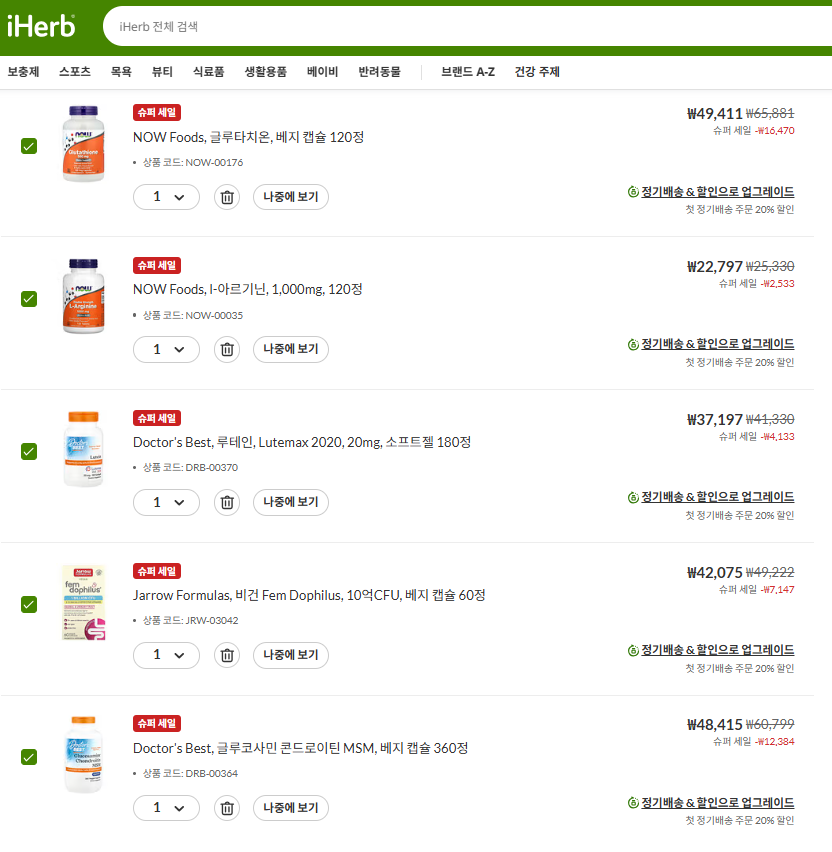Click autoship icon on the glutathione row
The height and width of the screenshot is (852, 832).
[x=632, y=192]
